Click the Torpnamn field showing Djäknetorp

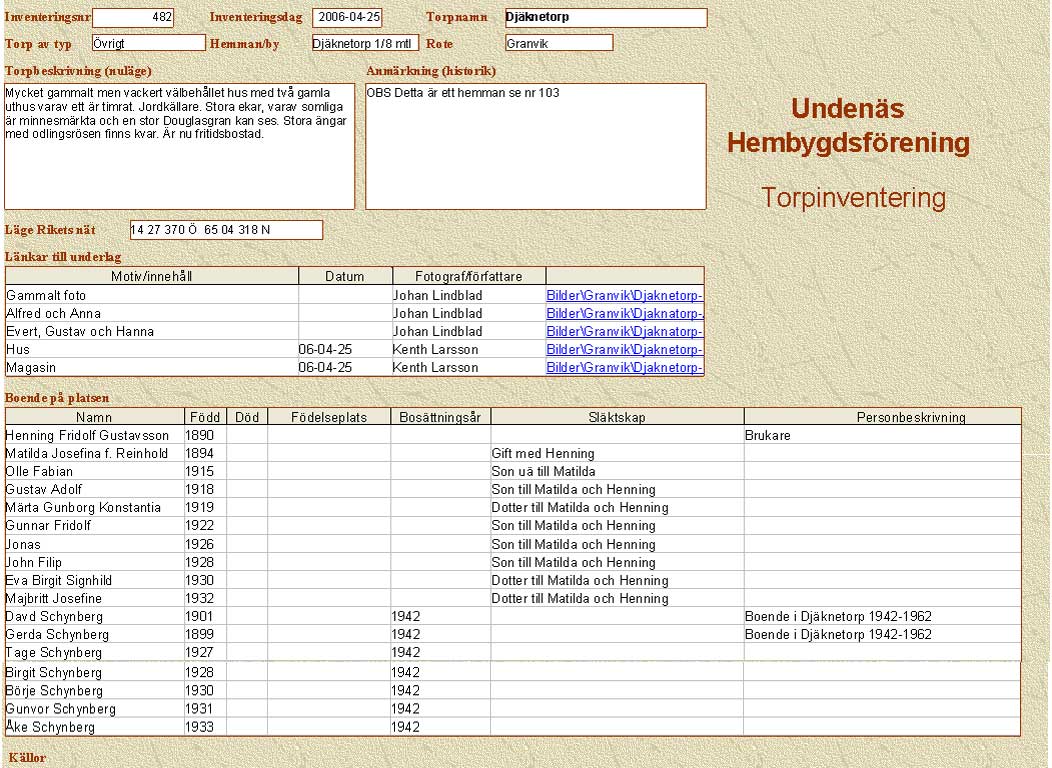pos(605,18)
